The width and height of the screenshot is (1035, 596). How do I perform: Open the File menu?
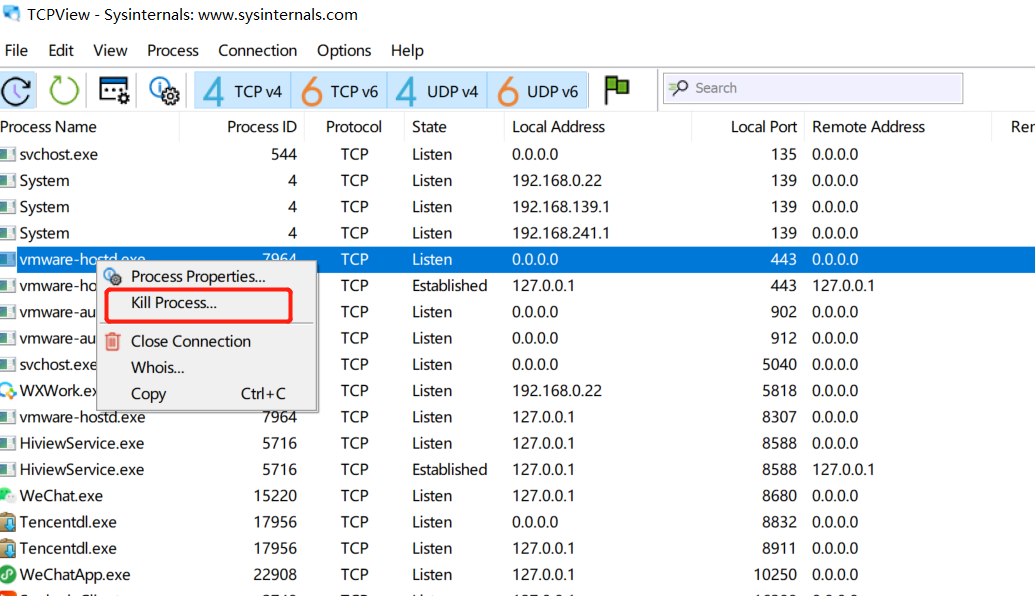[16, 51]
